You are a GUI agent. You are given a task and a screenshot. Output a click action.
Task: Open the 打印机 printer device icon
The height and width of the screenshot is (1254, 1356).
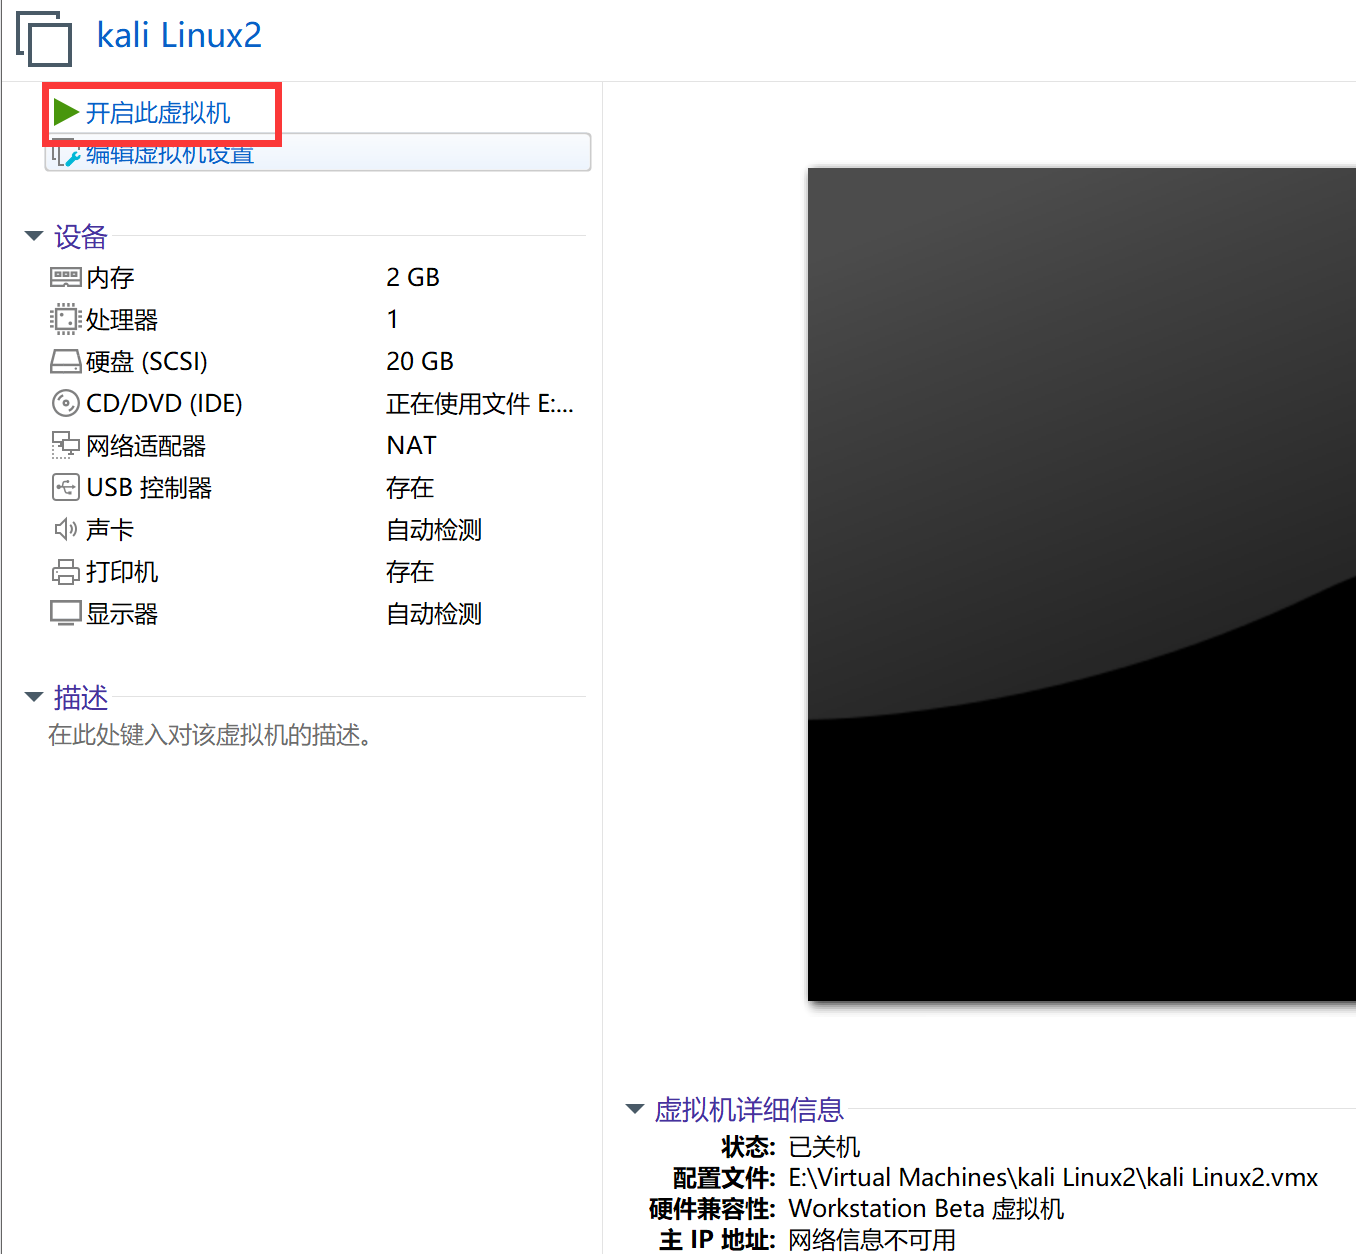(64, 571)
